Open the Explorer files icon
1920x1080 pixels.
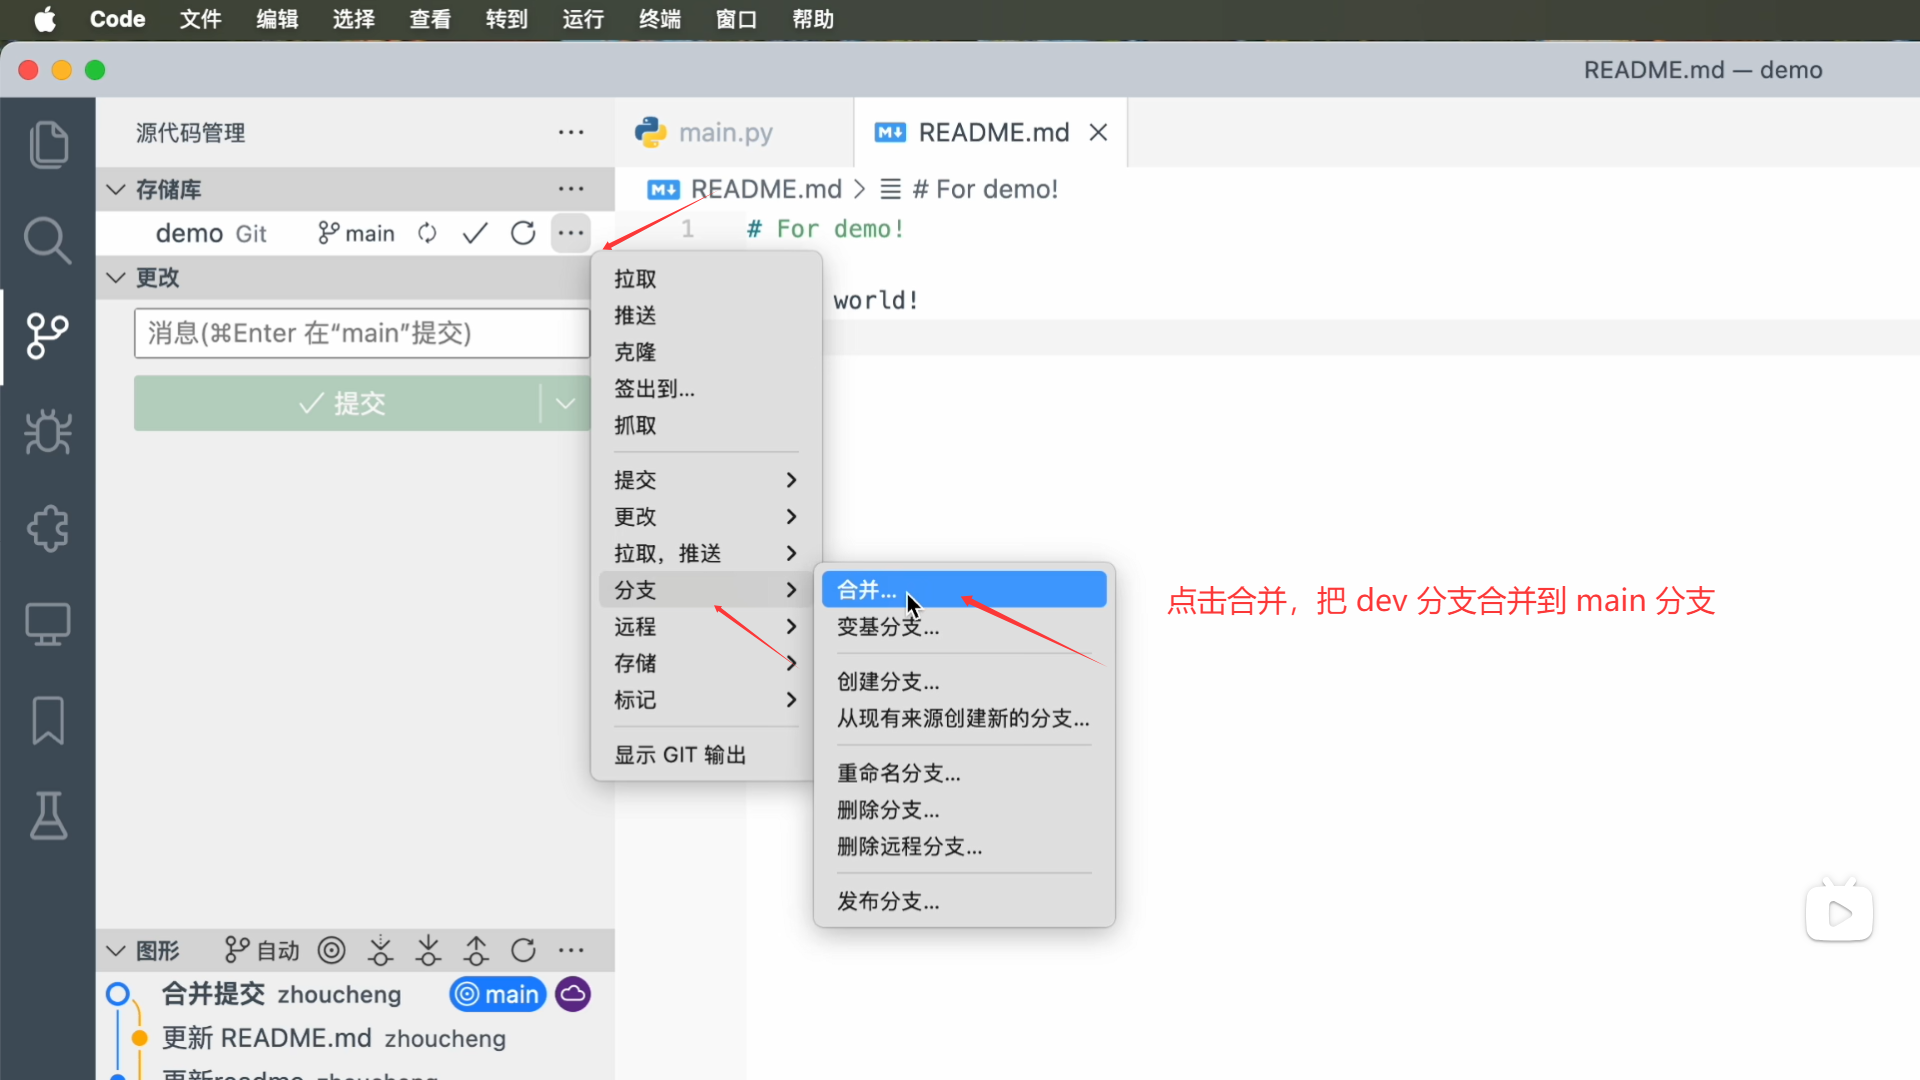coord(48,145)
